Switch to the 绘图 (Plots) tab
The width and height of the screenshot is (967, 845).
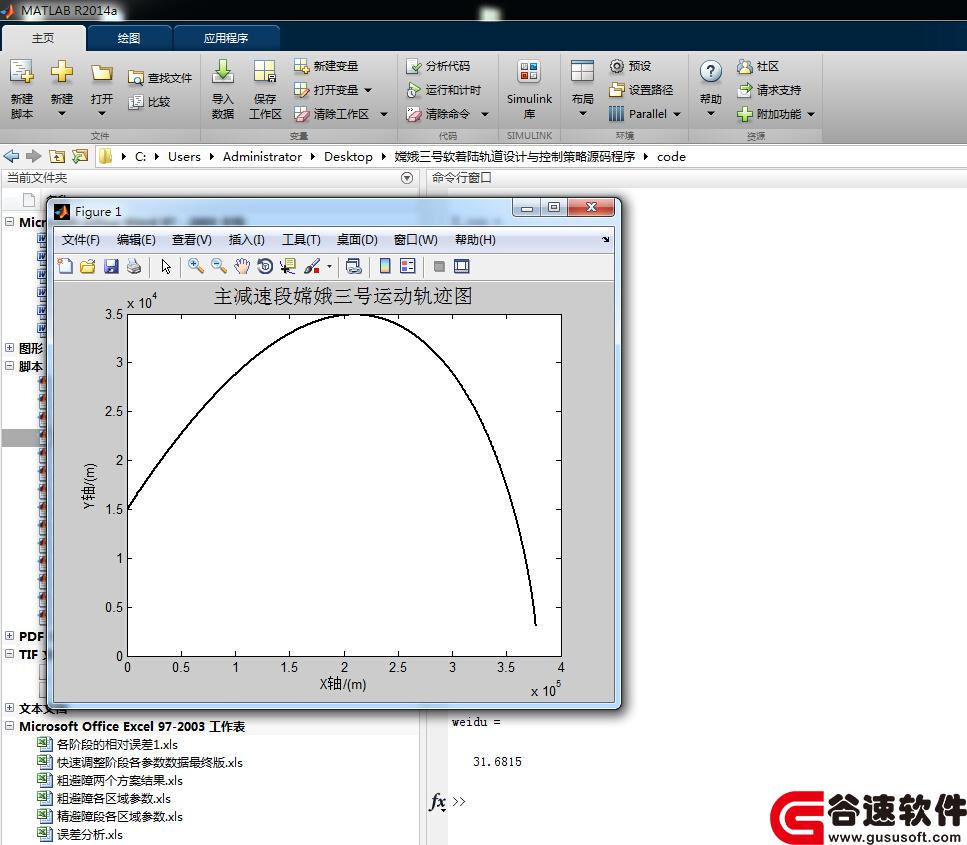[x=129, y=38]
